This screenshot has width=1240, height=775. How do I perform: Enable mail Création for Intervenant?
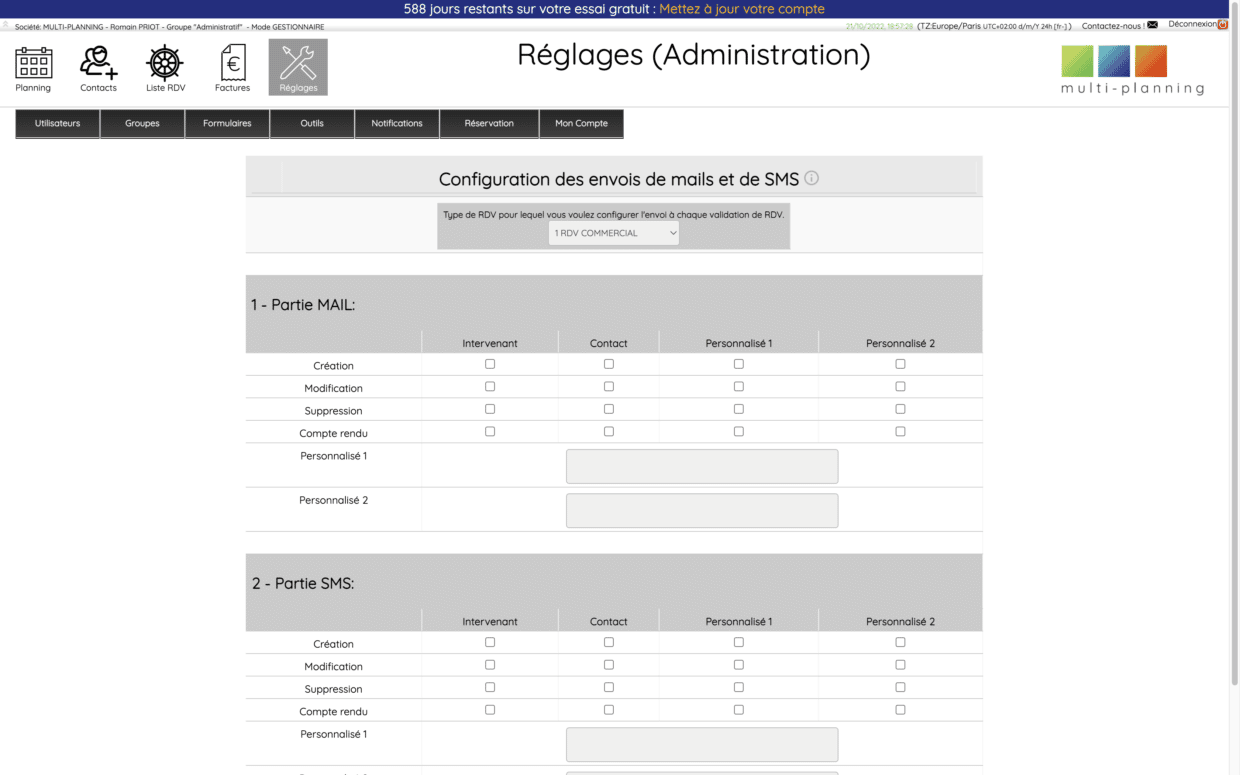click(490, 364)
